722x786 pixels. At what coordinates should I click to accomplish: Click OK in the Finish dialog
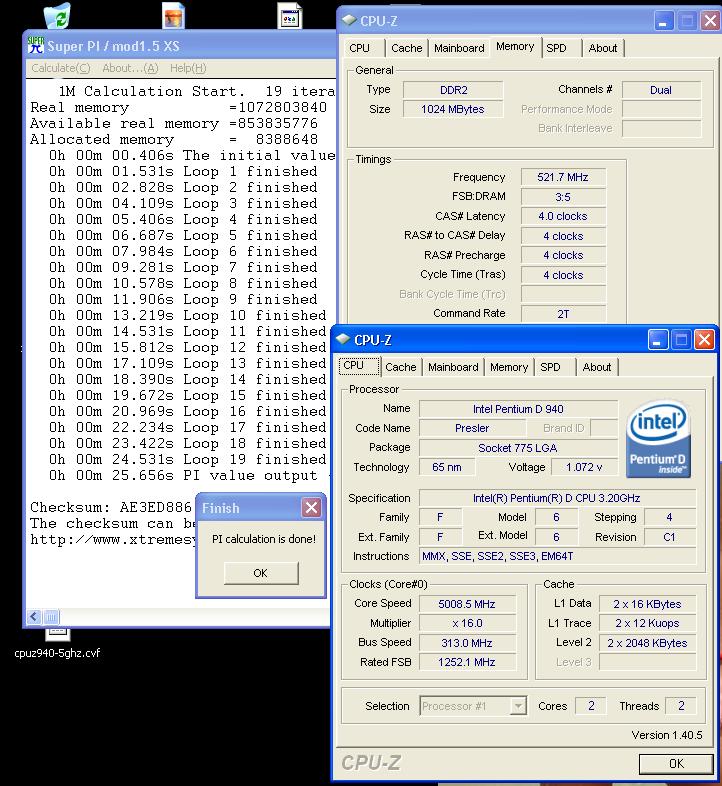click(x=261, y=573)
